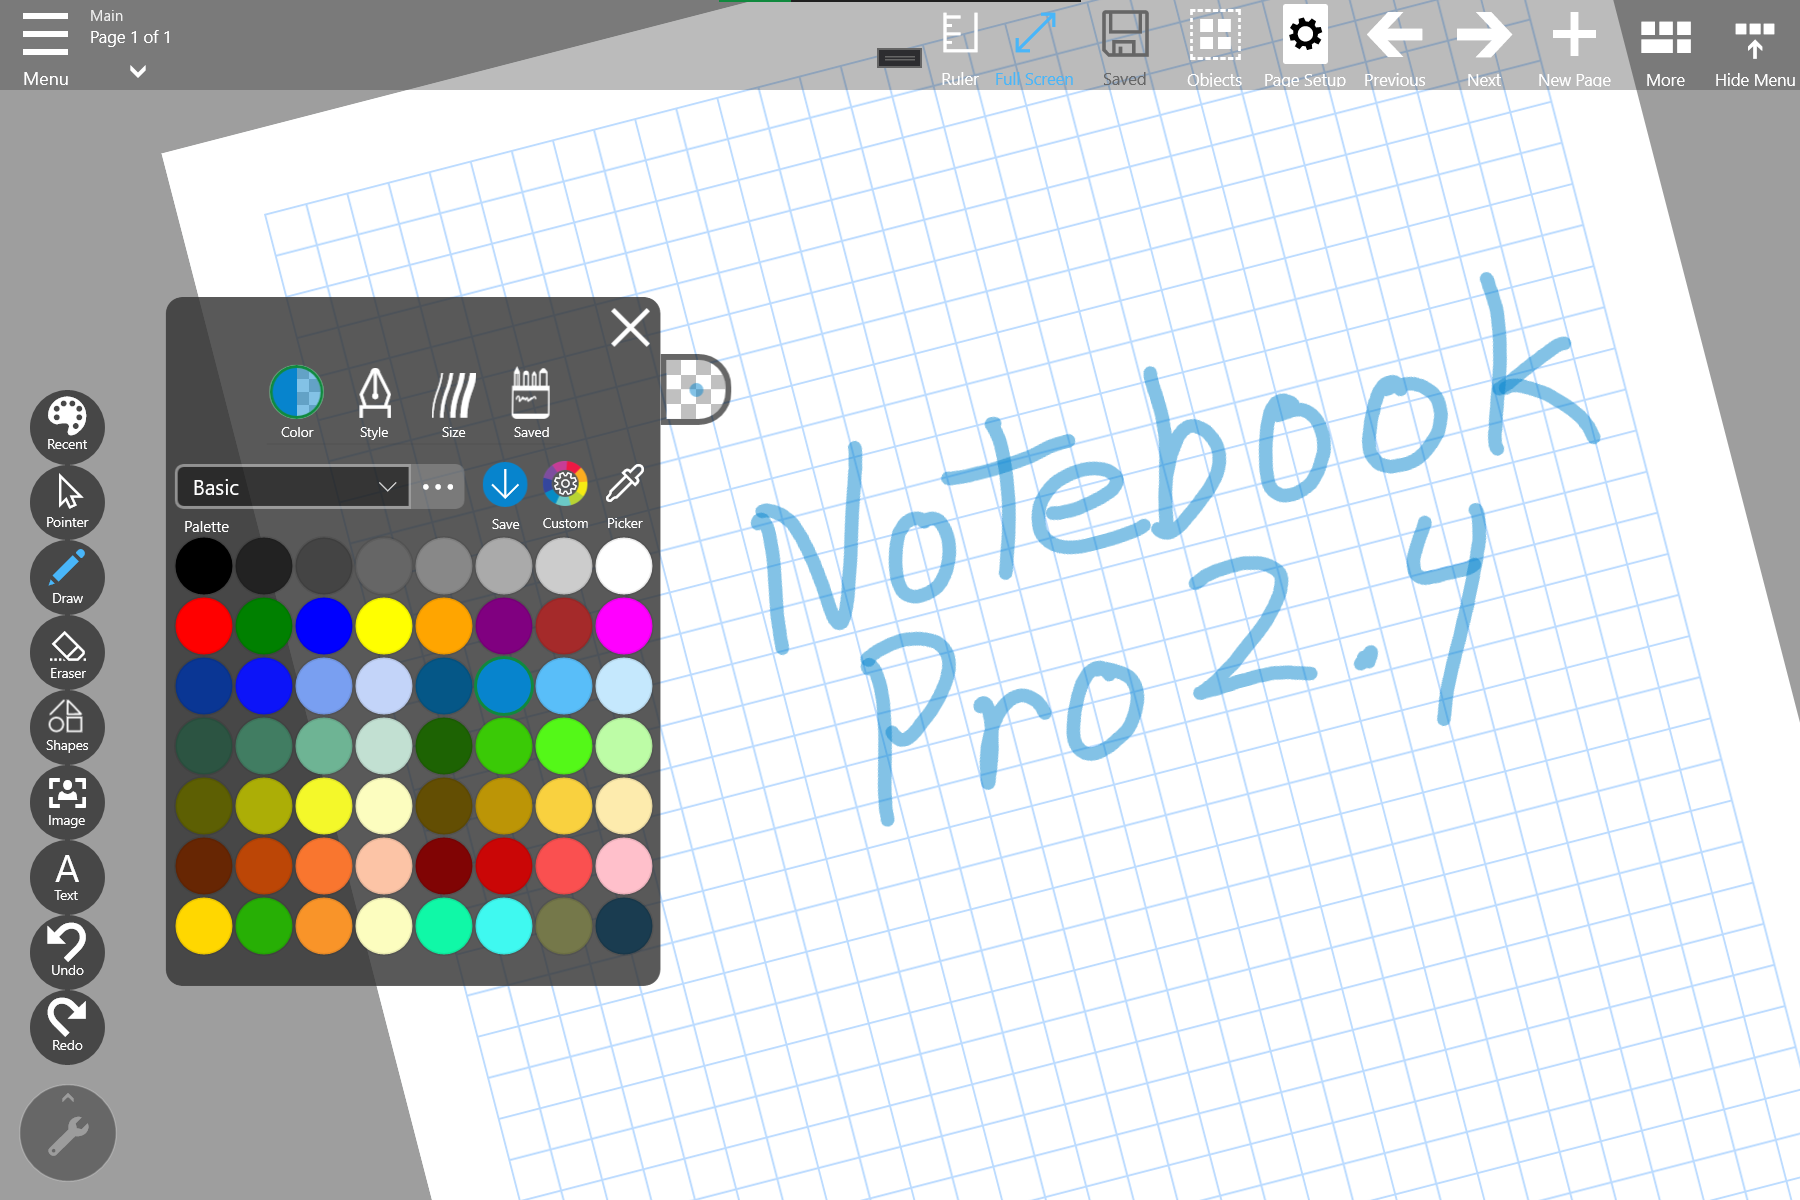Viewport: 1800px width, 1200px height.
Task: Click the Redo button
Action: (x=67, y=1027)
